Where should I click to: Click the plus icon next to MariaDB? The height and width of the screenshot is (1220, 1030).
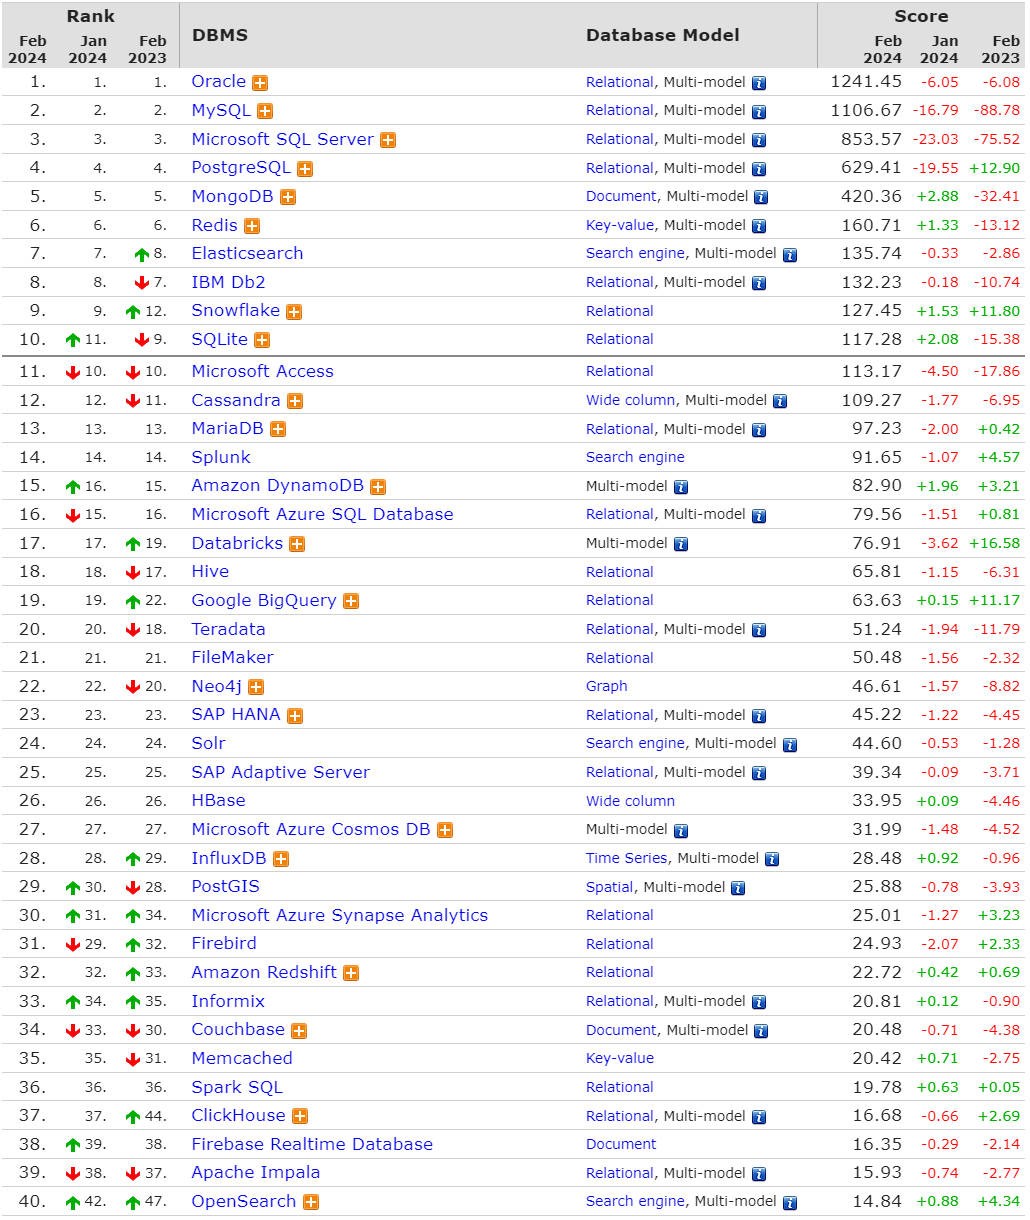(x=278, y=429)
